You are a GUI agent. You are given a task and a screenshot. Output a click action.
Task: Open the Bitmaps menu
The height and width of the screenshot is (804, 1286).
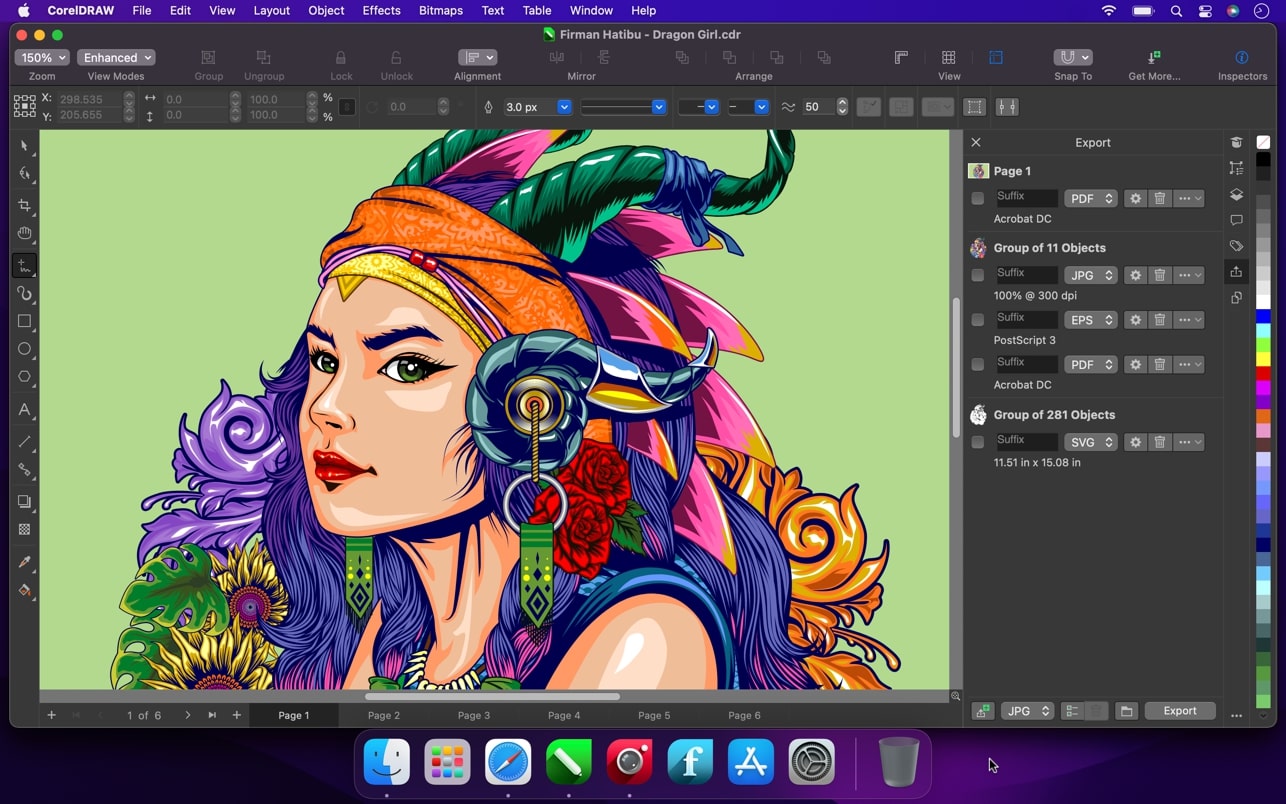click(440, 11)
